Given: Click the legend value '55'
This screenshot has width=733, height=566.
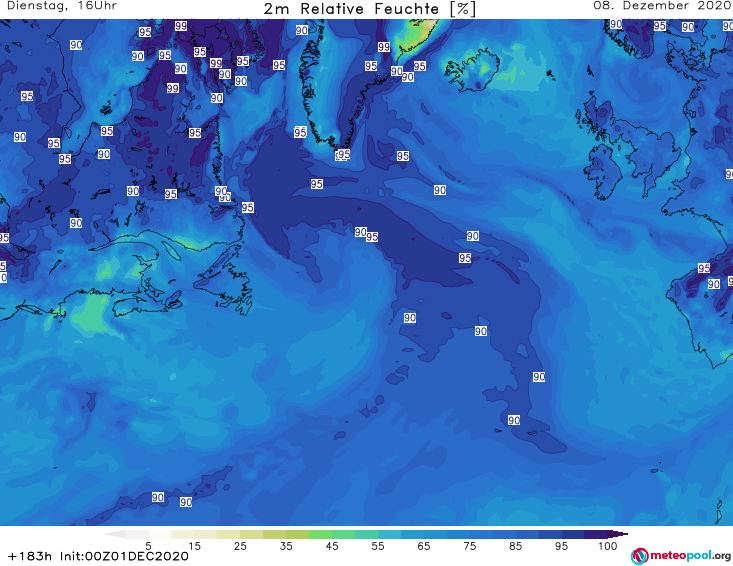Looking at the screenshot, I should 377,546.
